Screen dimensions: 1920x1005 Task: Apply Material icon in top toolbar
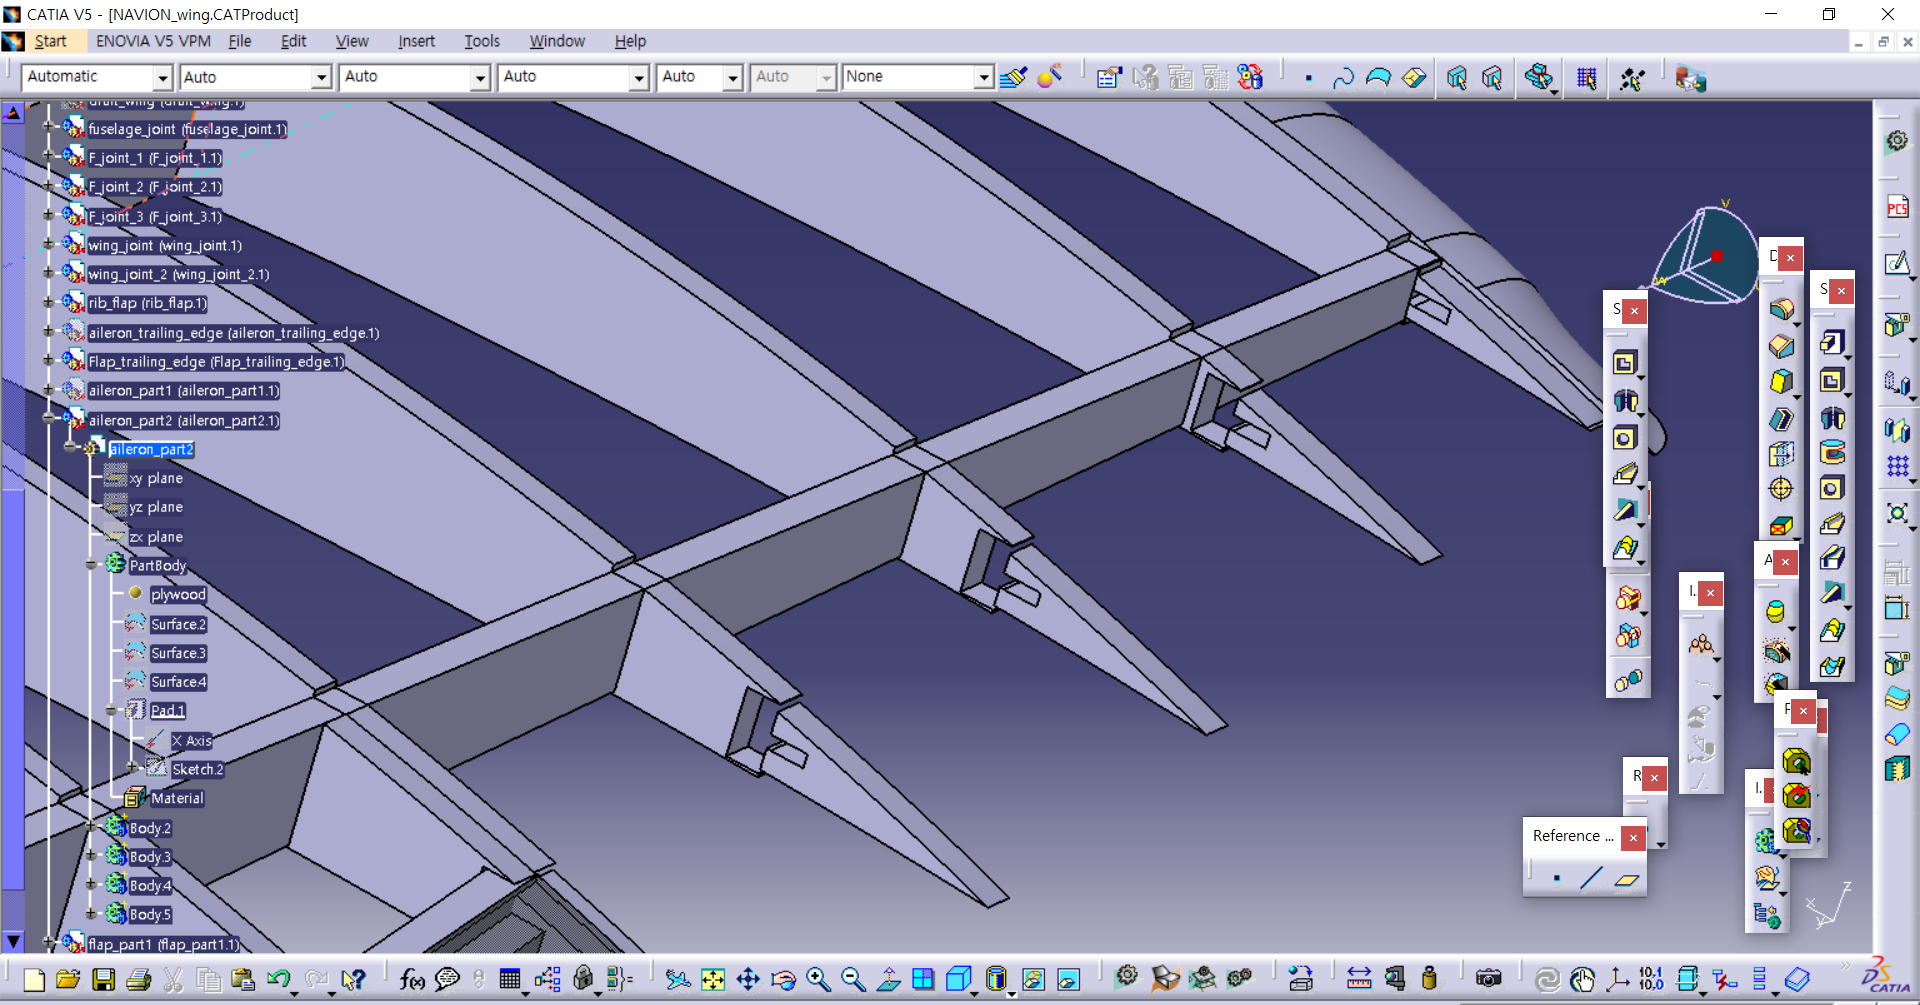[x=1050, y=77]
